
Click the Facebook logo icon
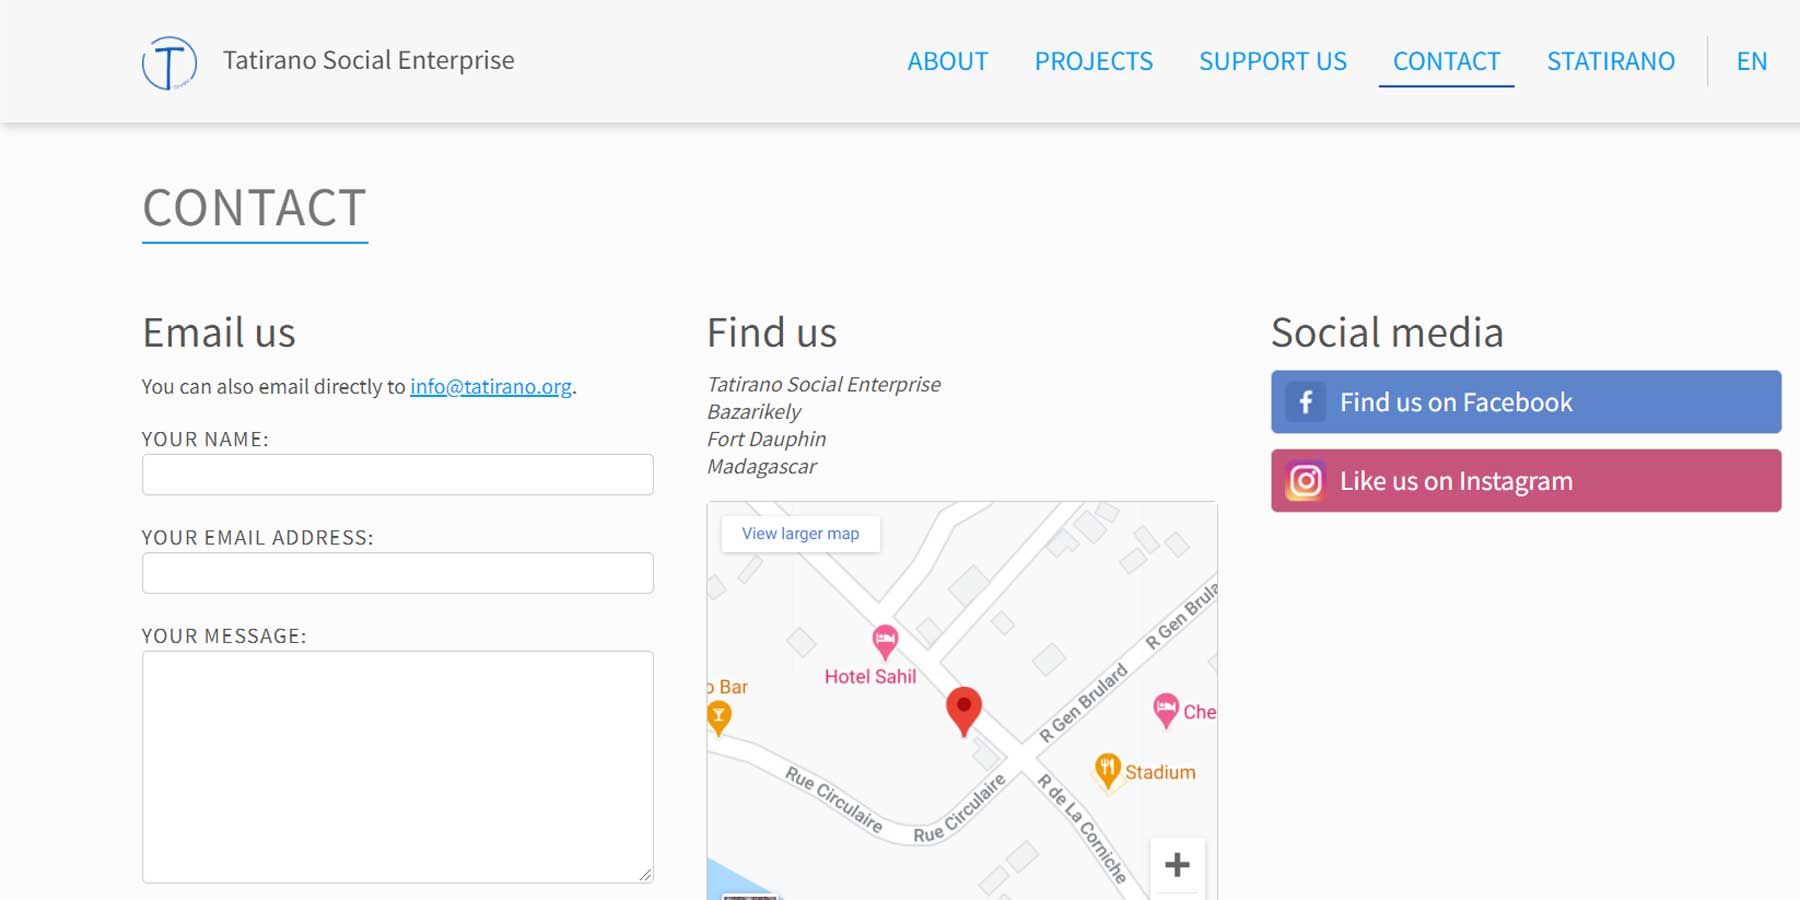pos(1305,402)
